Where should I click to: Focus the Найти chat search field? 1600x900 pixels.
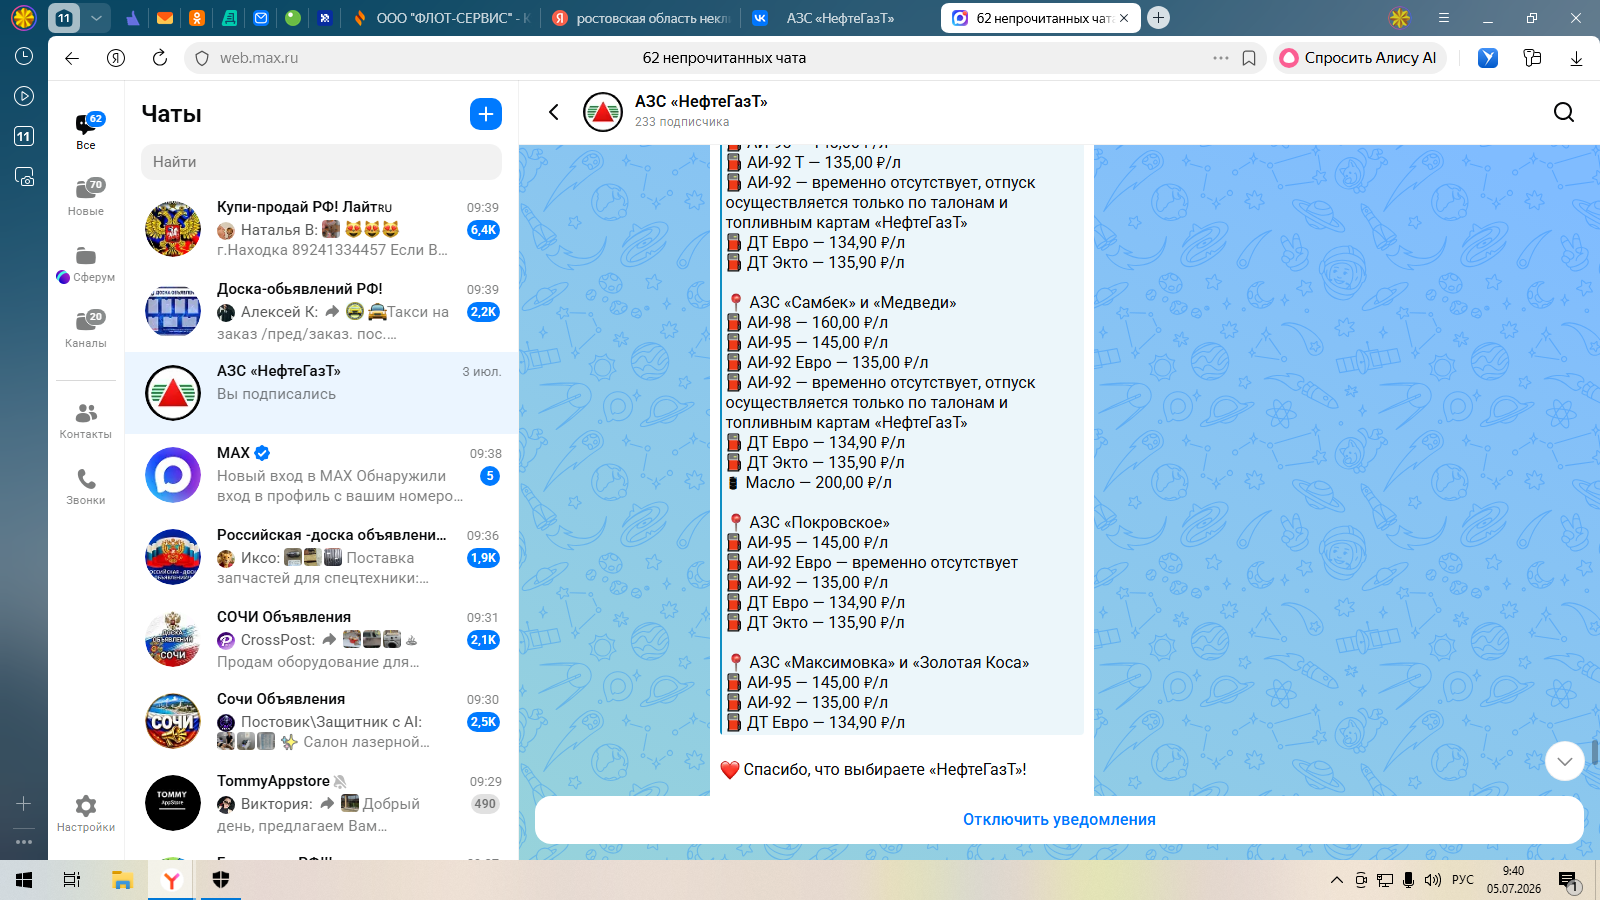[x=321, y=162]
